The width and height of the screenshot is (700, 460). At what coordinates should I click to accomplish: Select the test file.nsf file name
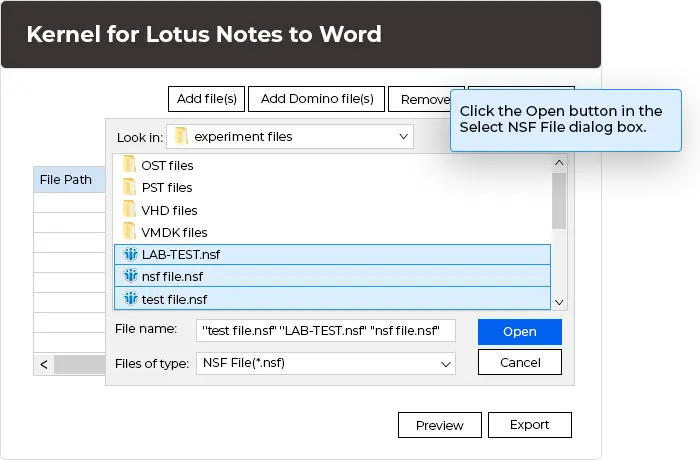tap(174, 300)
